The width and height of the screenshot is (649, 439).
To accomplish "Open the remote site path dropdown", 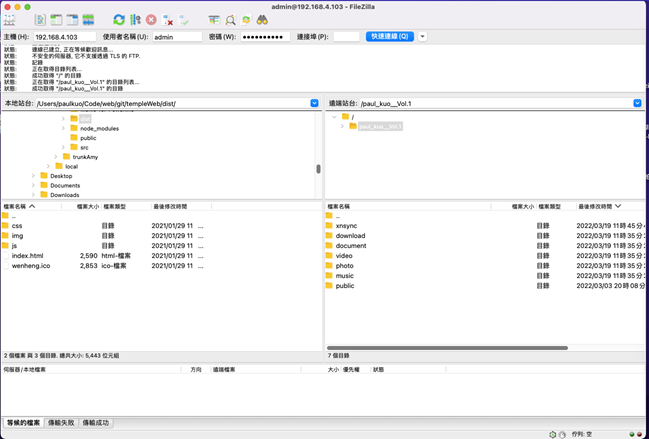I will (x=637, y=103).
